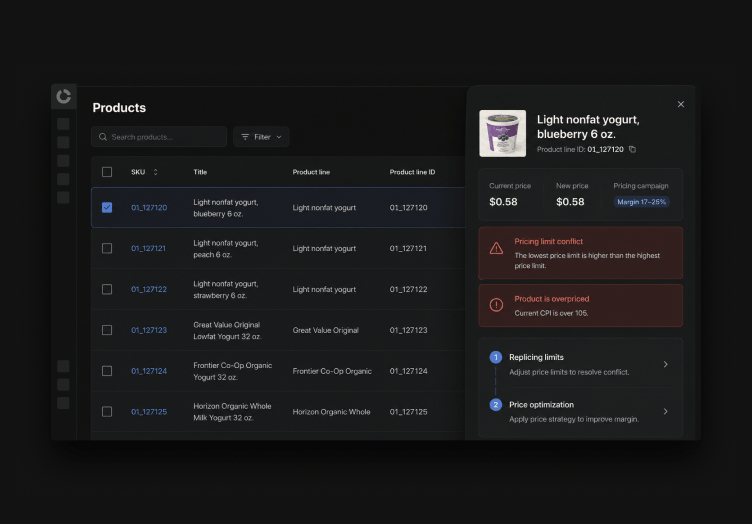Screen dimensions: 752x524
Task: Open SKU link 01_127120
Action: pyautogui.click(x=149, y=208)
